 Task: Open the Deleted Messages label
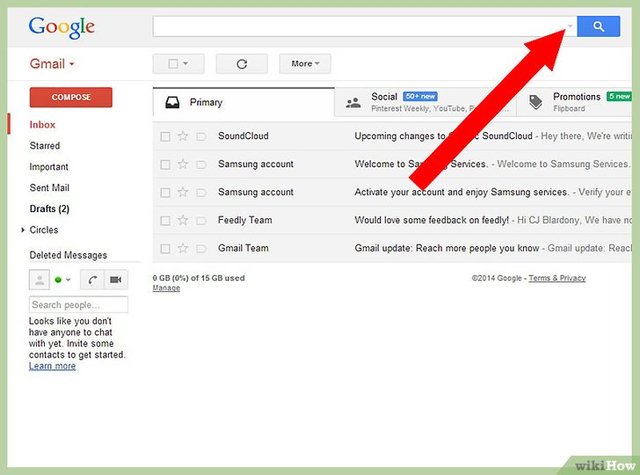coord(68,255)
